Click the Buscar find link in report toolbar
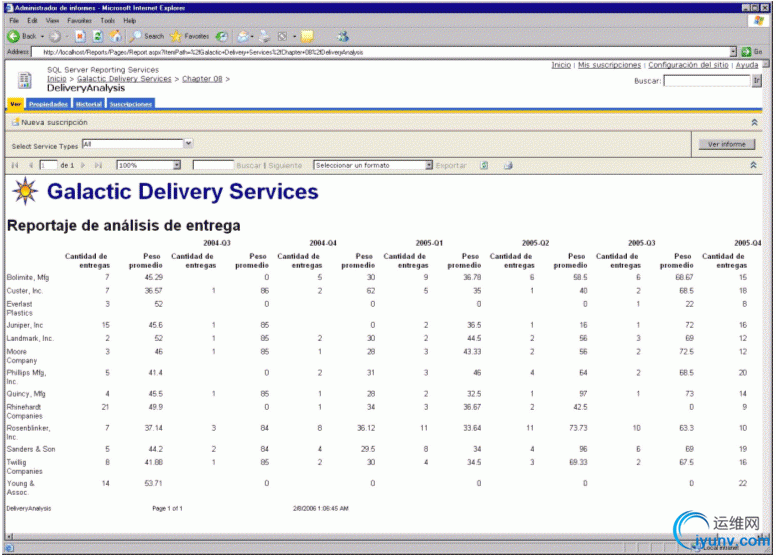 coord(248,165)
